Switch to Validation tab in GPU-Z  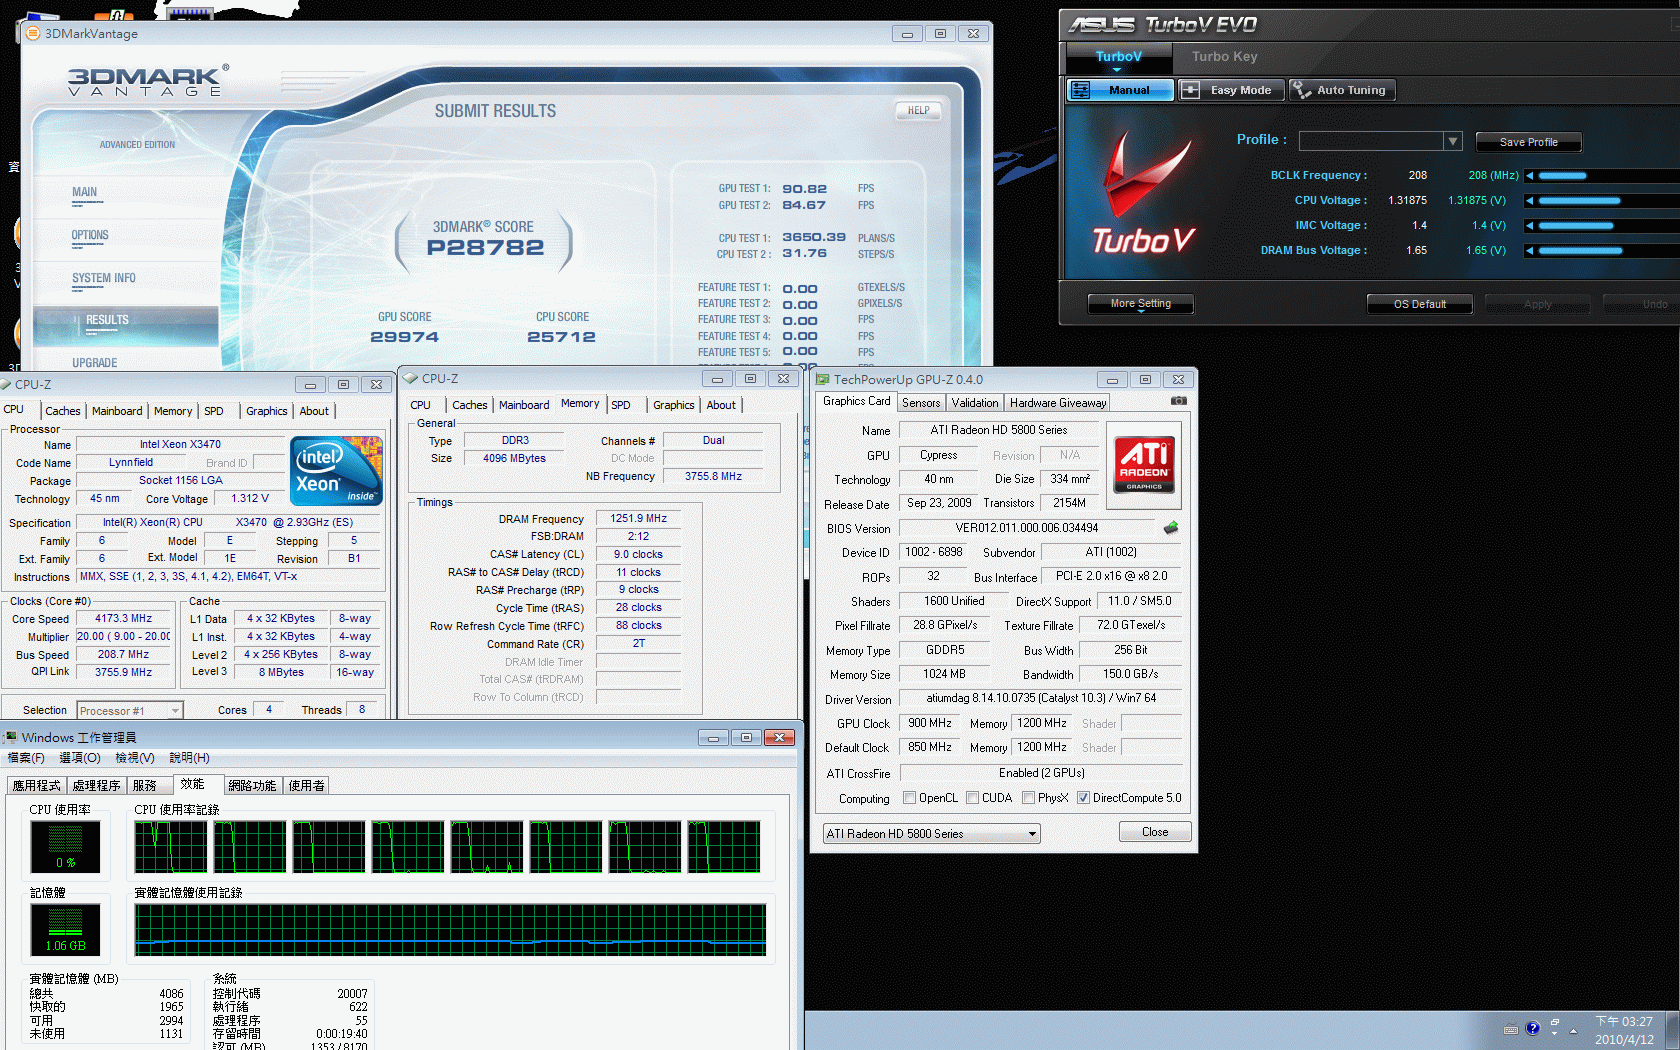coord(975,403)
